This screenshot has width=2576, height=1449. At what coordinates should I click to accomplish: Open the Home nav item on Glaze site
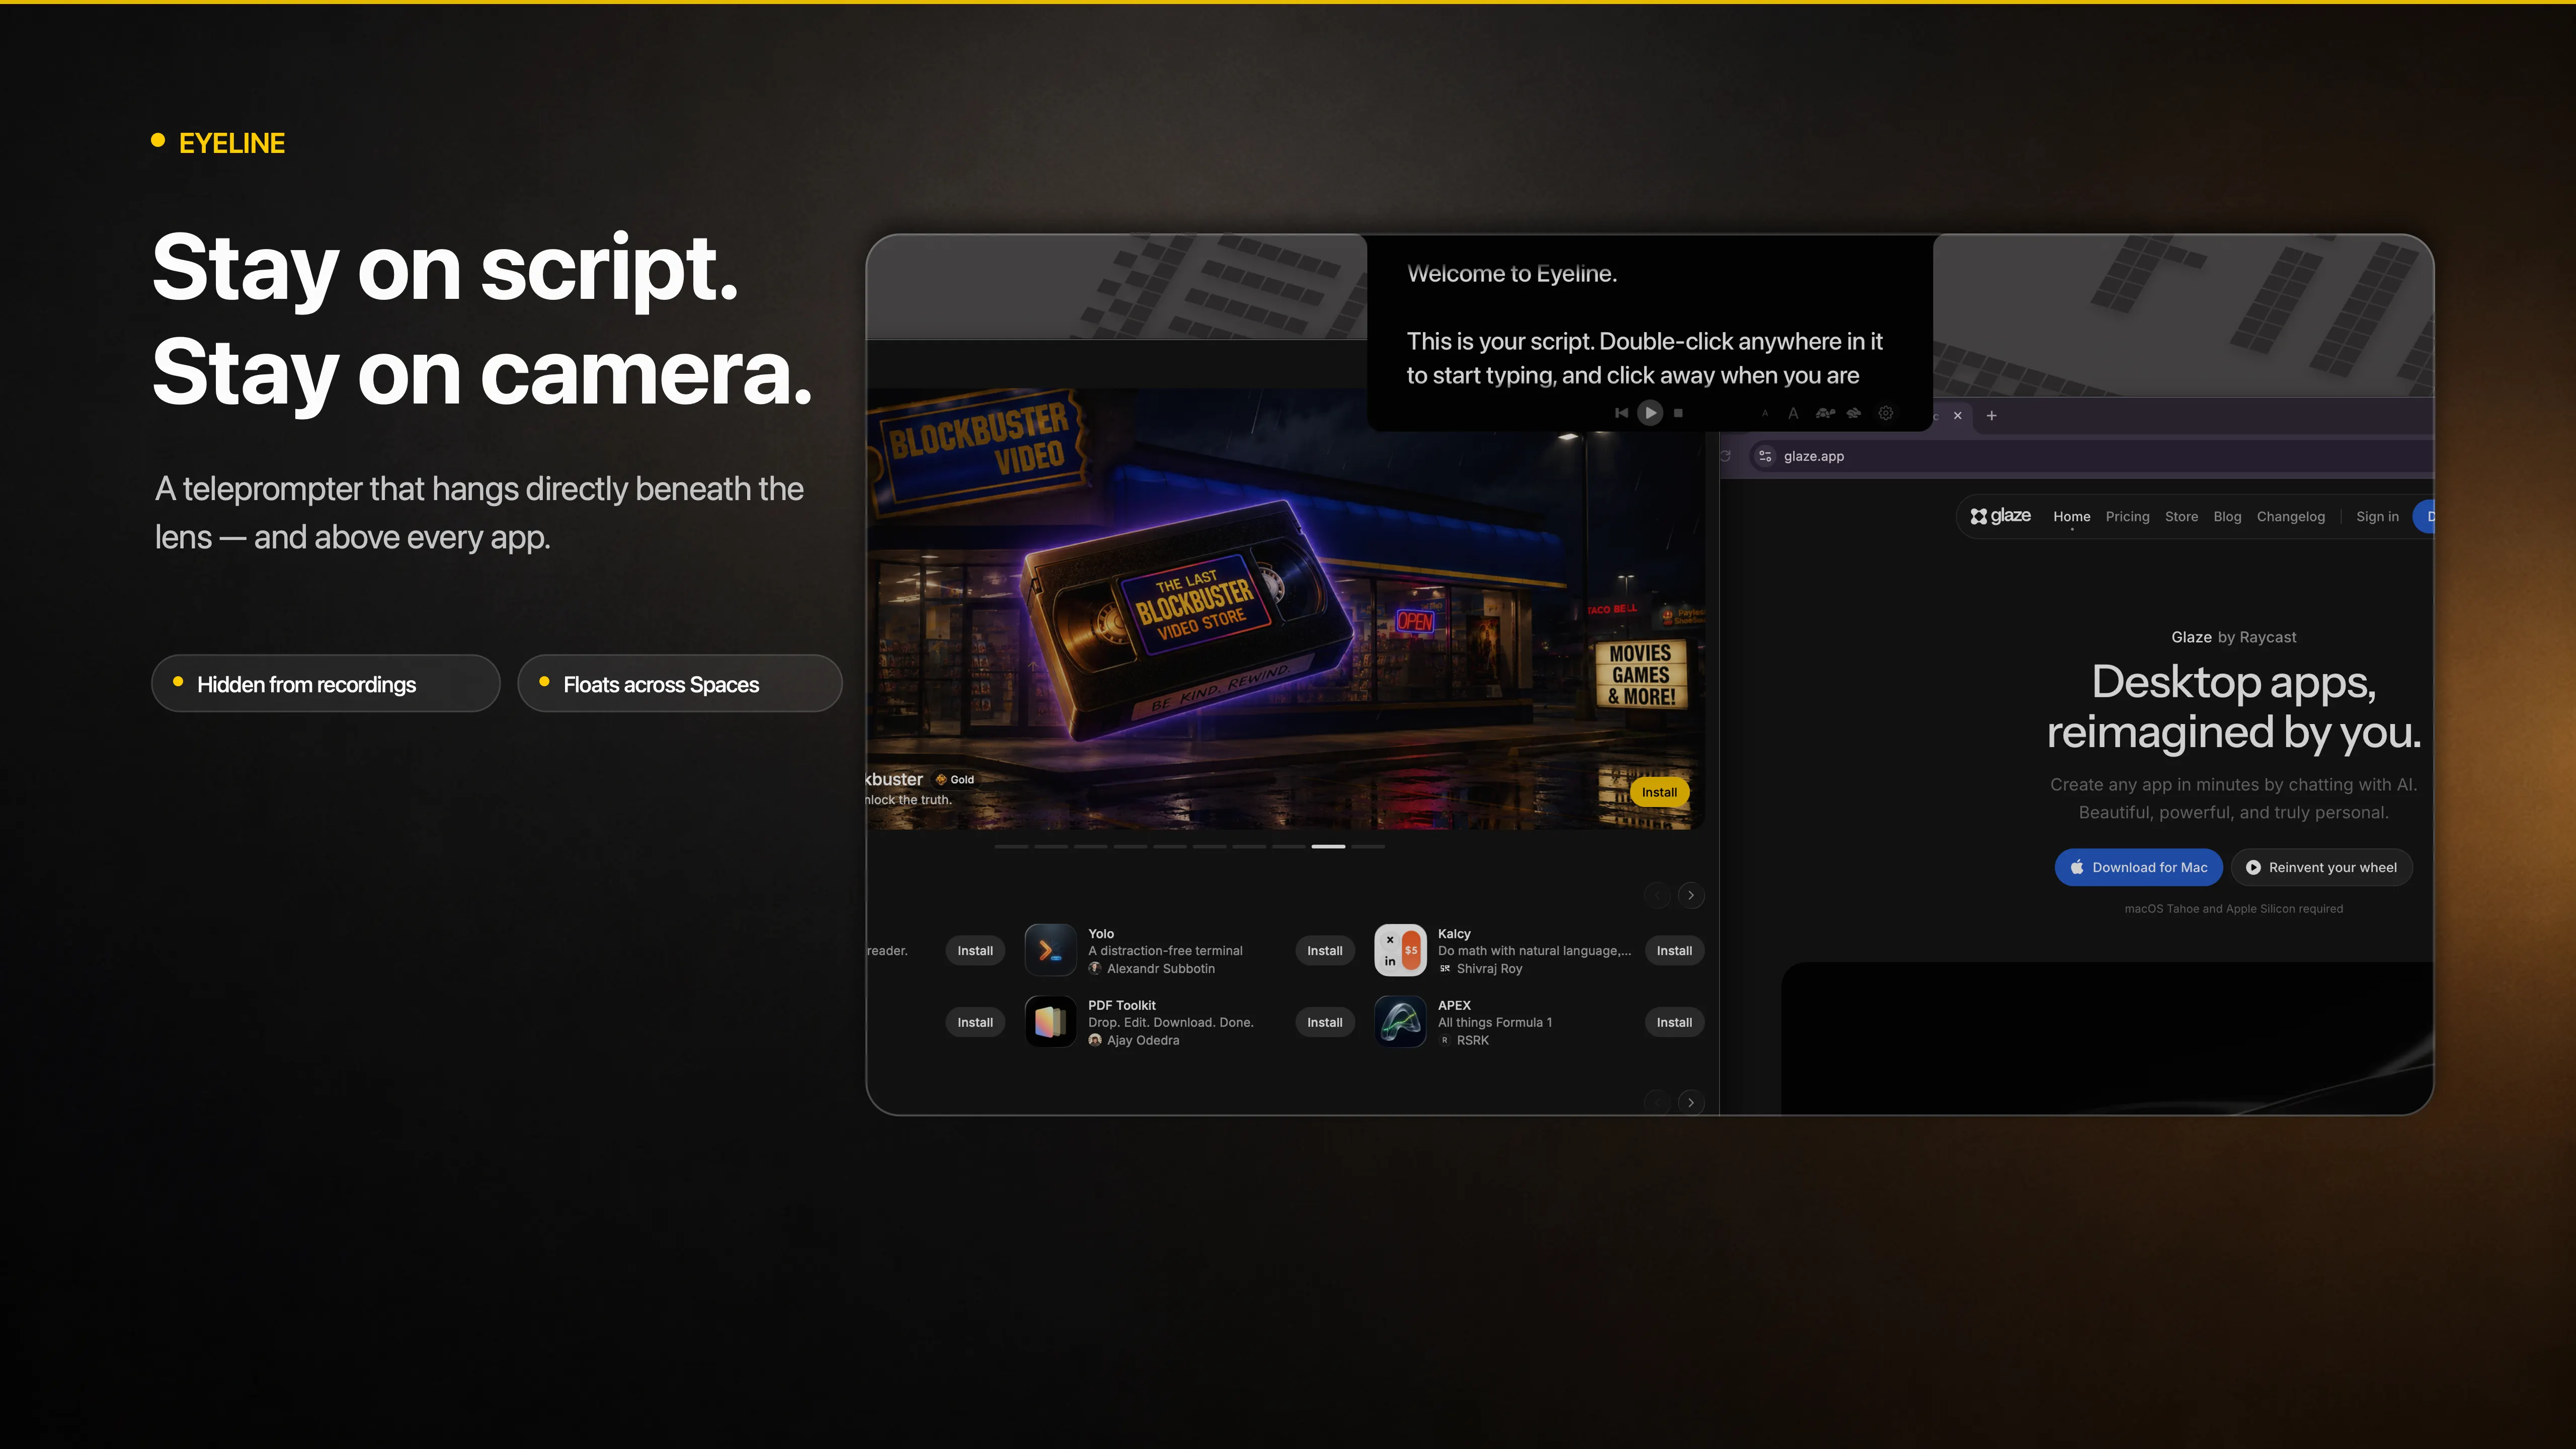(2072, 517)
